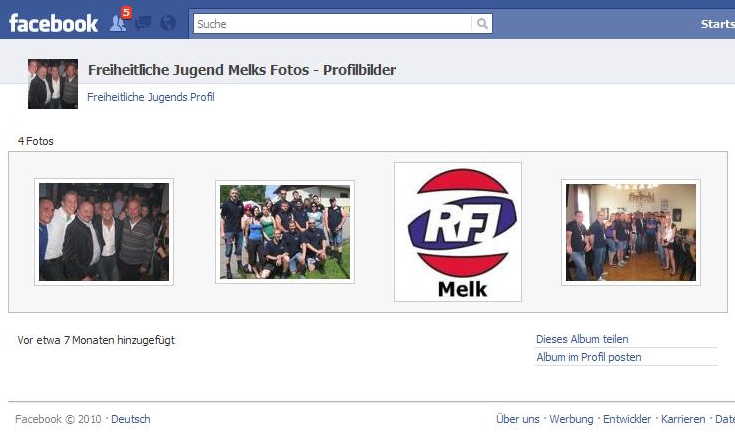This screenshot has height=439, width=735.
Task: Open the Werbung footer link
Action: [571, 419]
